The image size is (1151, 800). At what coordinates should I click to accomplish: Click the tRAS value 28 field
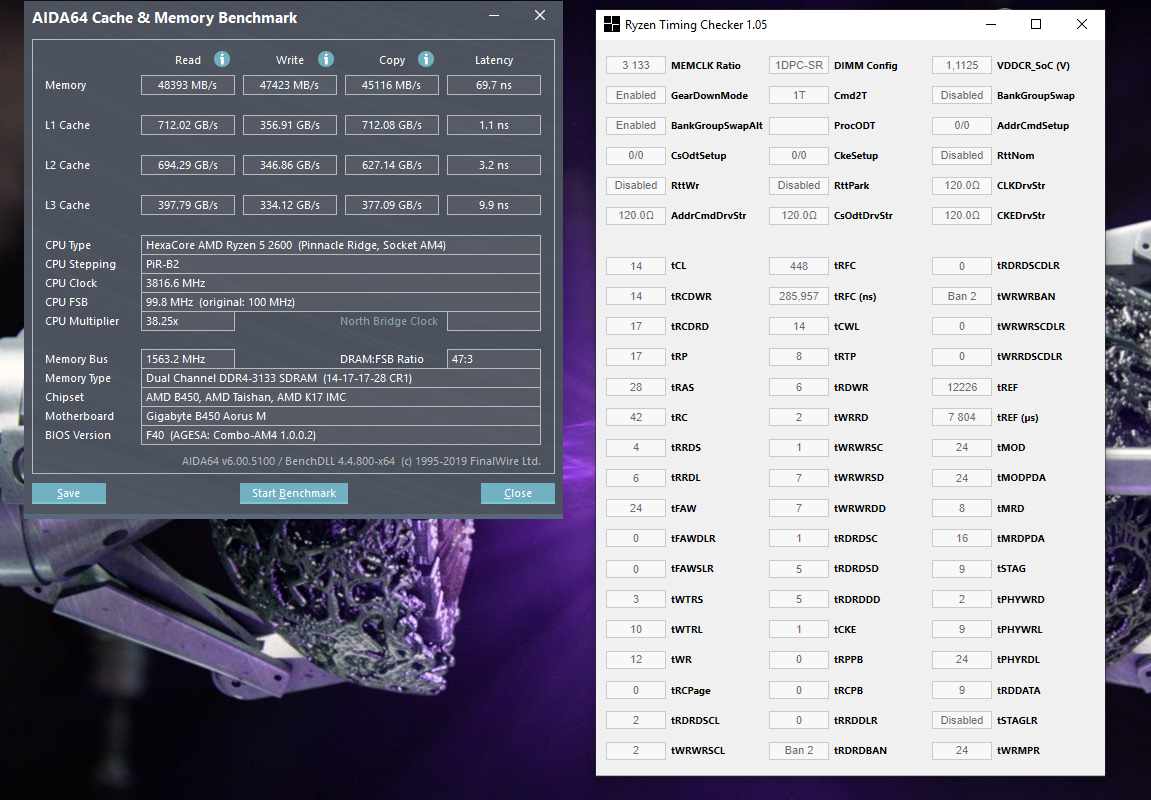[x=636, y=388]
